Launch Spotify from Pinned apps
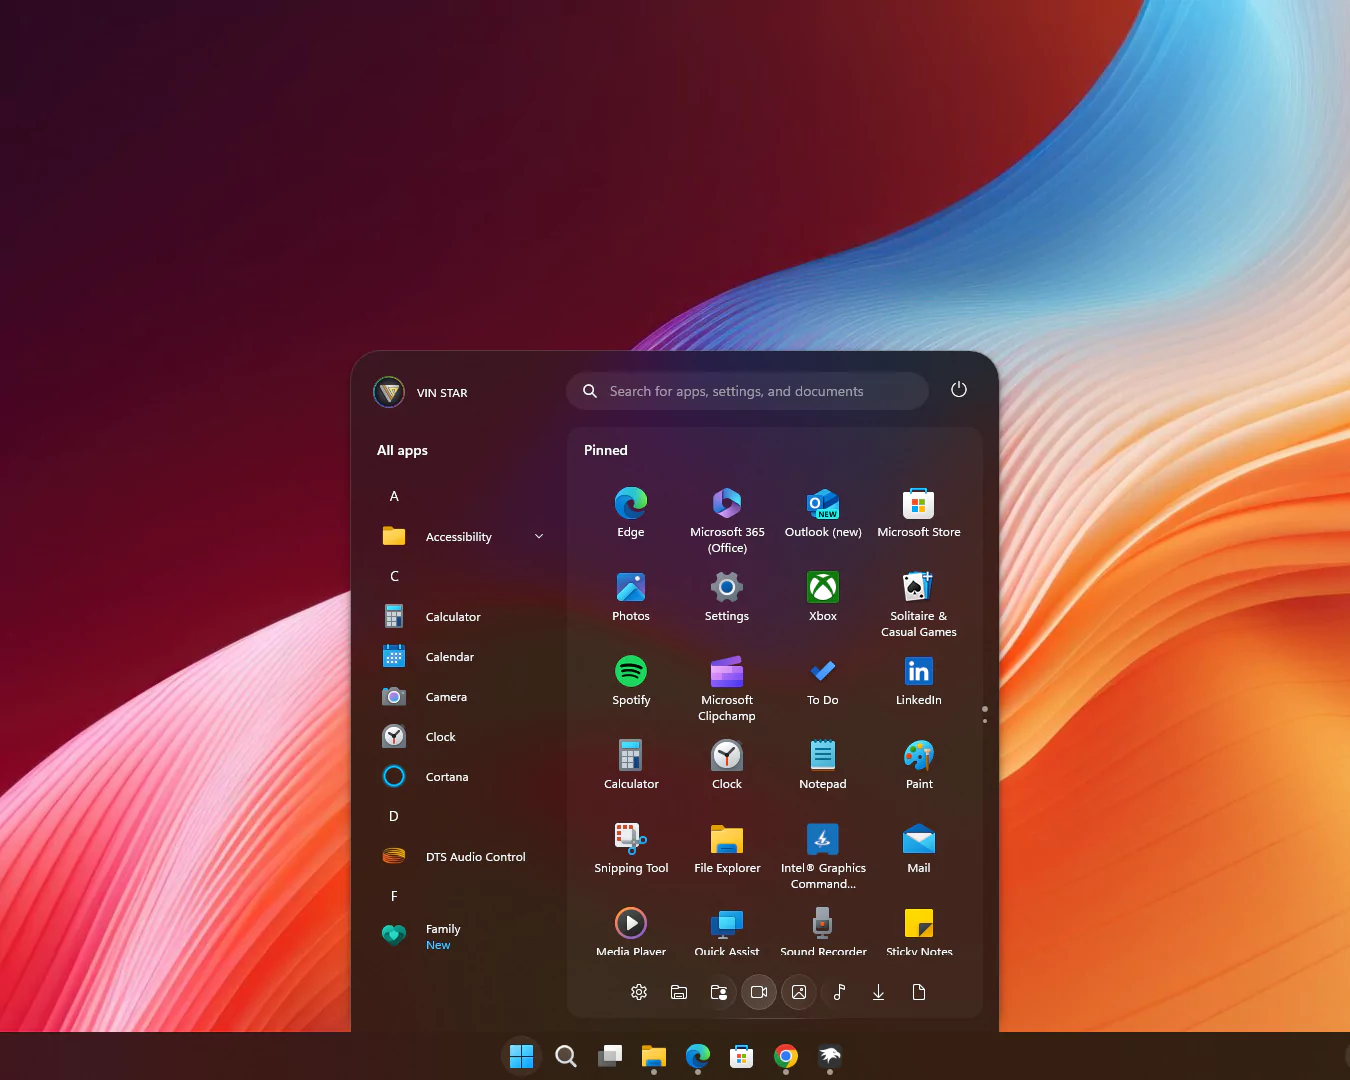The width and height of the screenshot is (1350, 1080). tap(631, 681)
